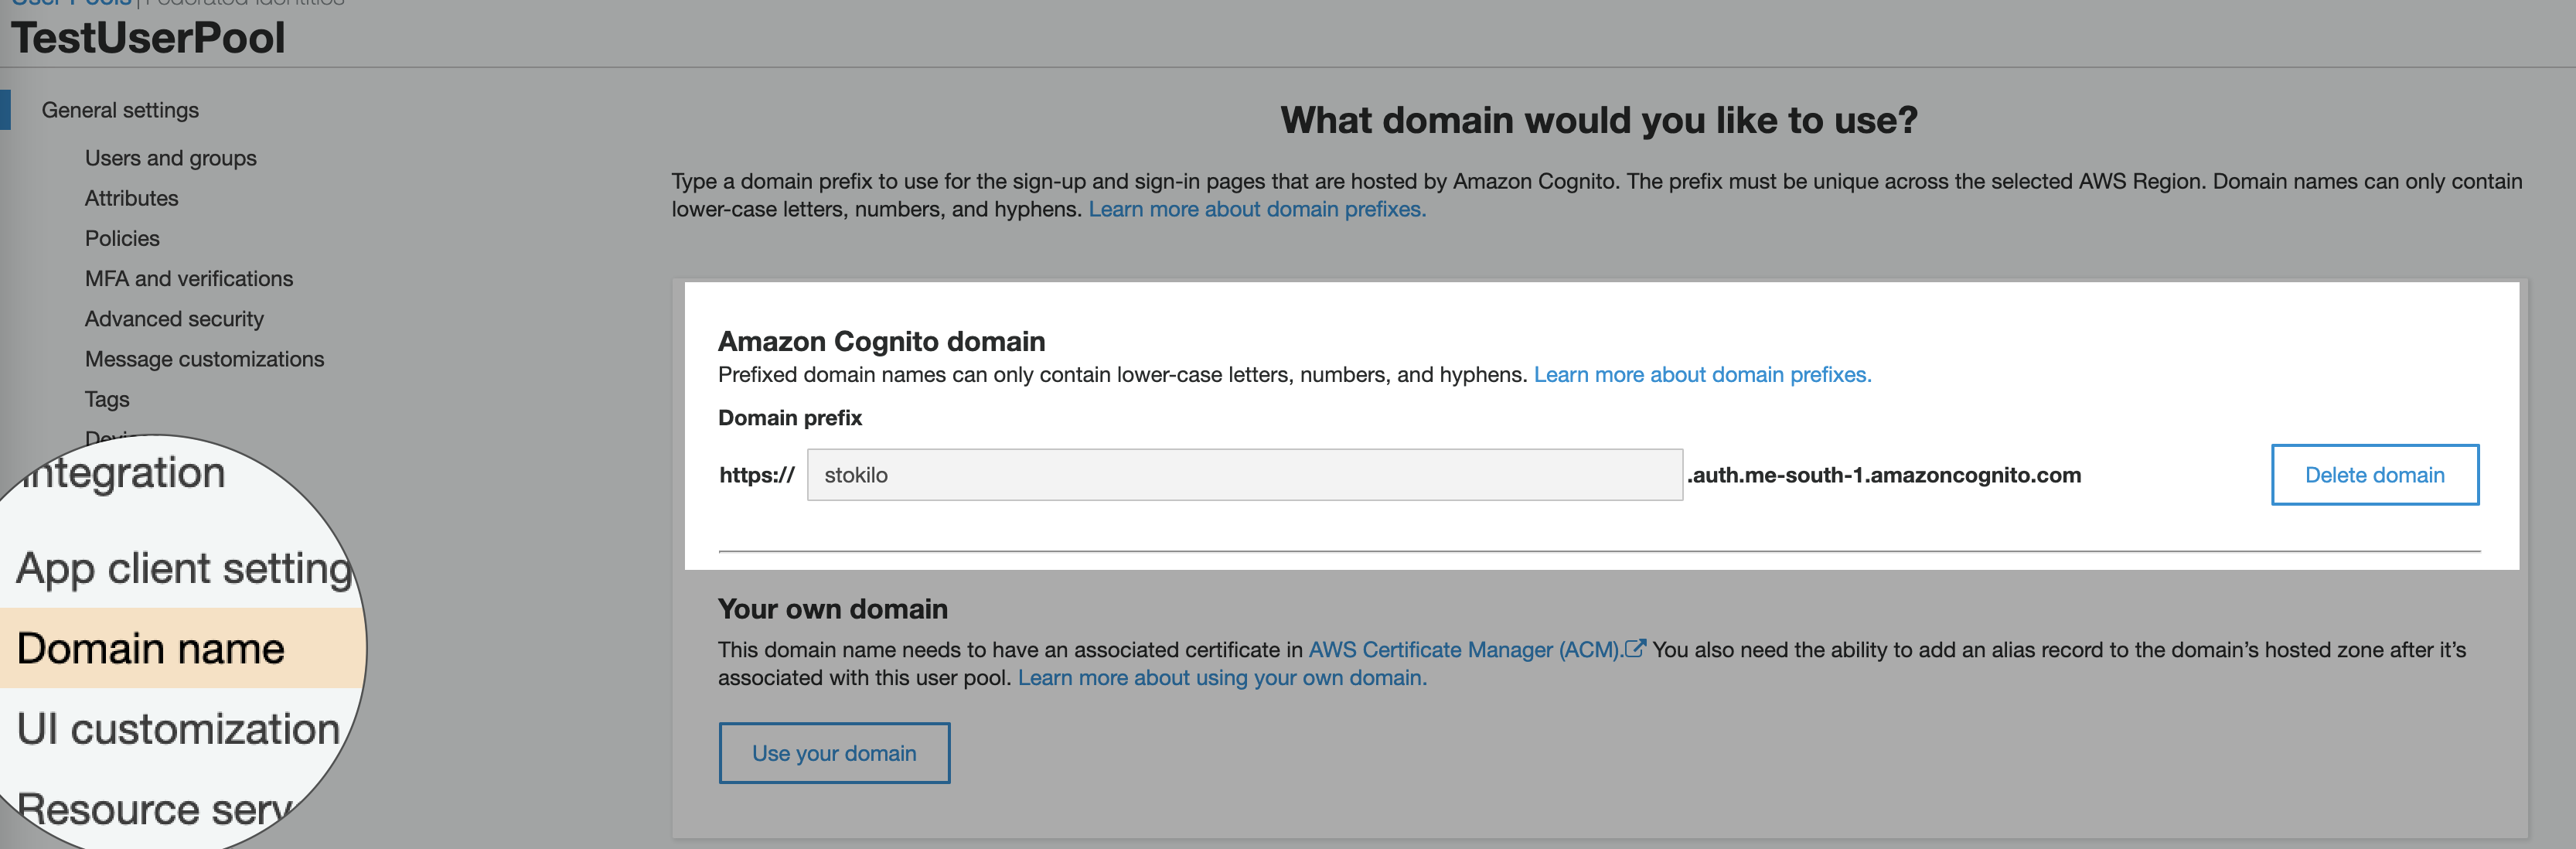Click the domain prefix field containing stokilo

(x=1244, y=475)
